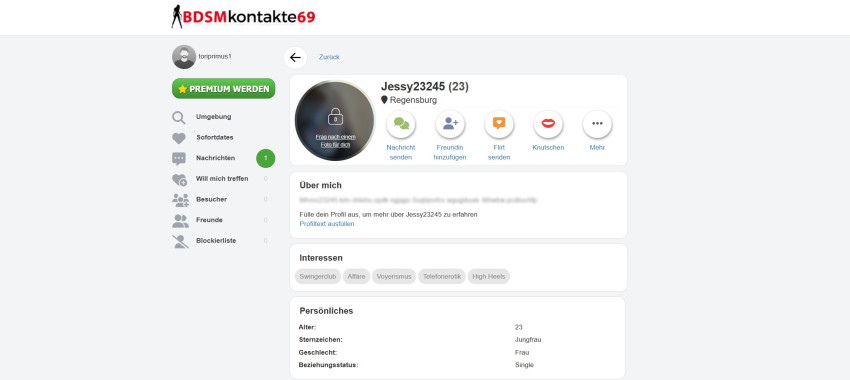Click the Flirt senden heart-message icon
850x380 pixels.
point(499,124)
